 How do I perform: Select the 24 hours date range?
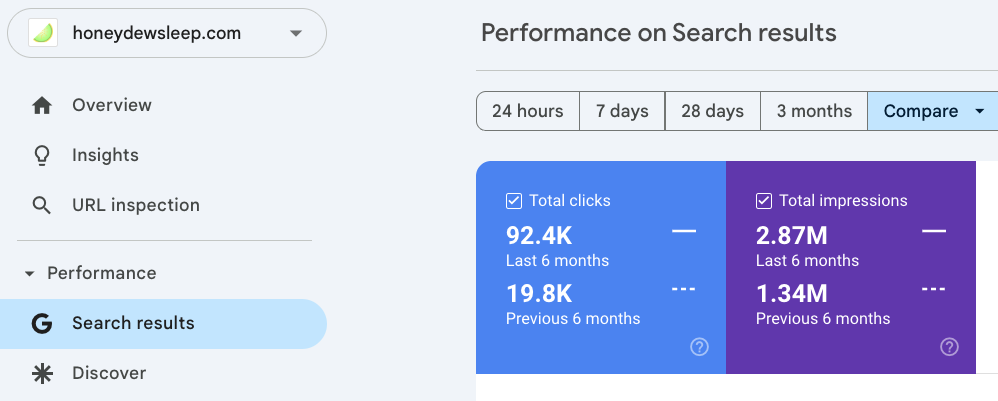[528, 111]
